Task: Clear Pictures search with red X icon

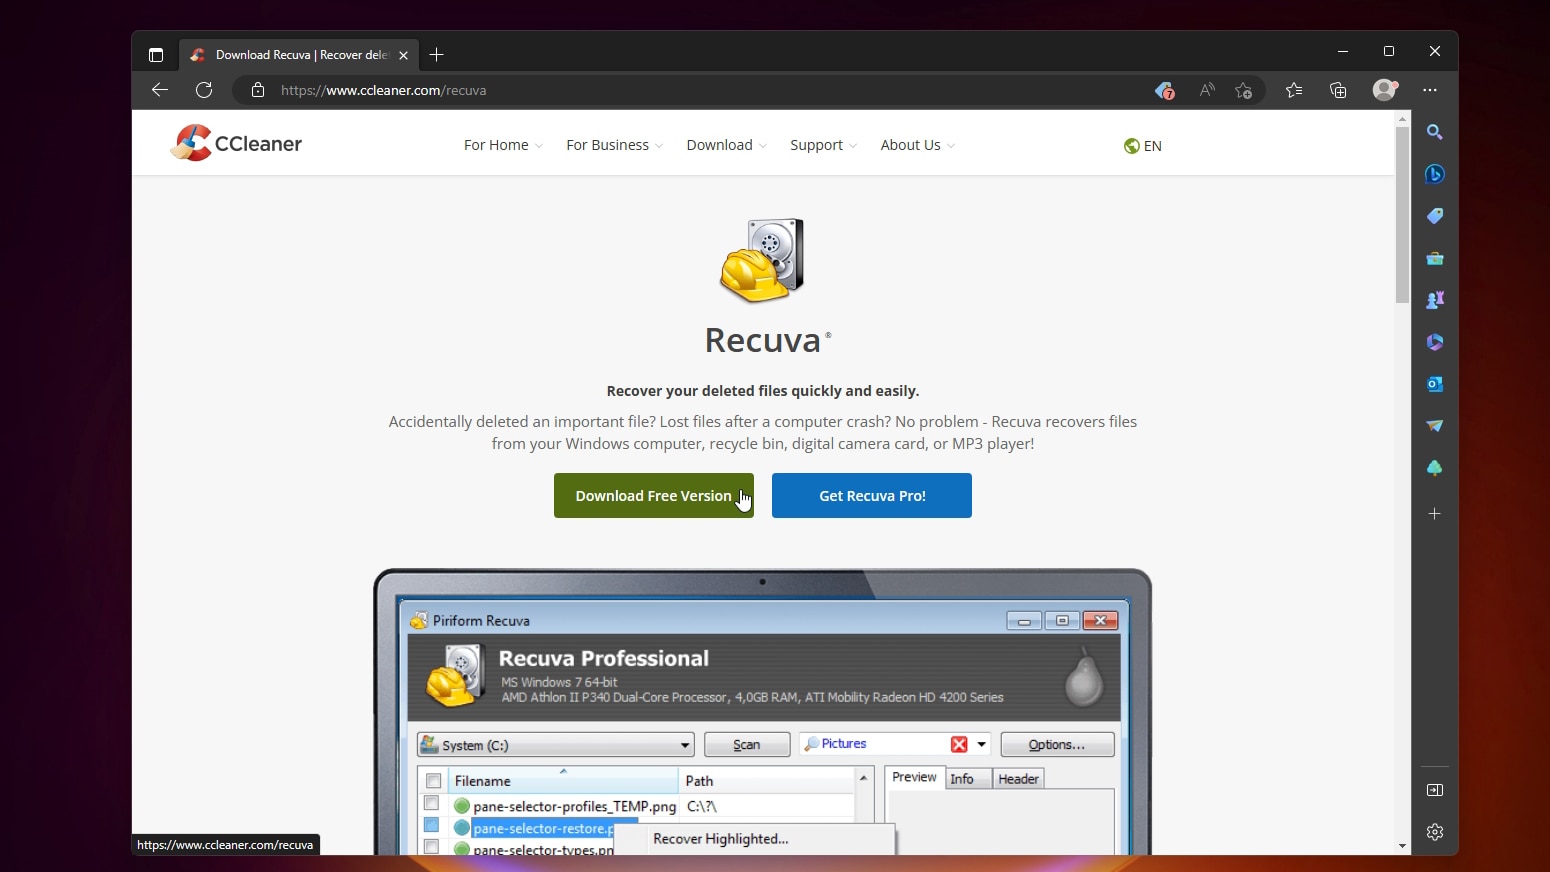Action: [x=959, y=744]
